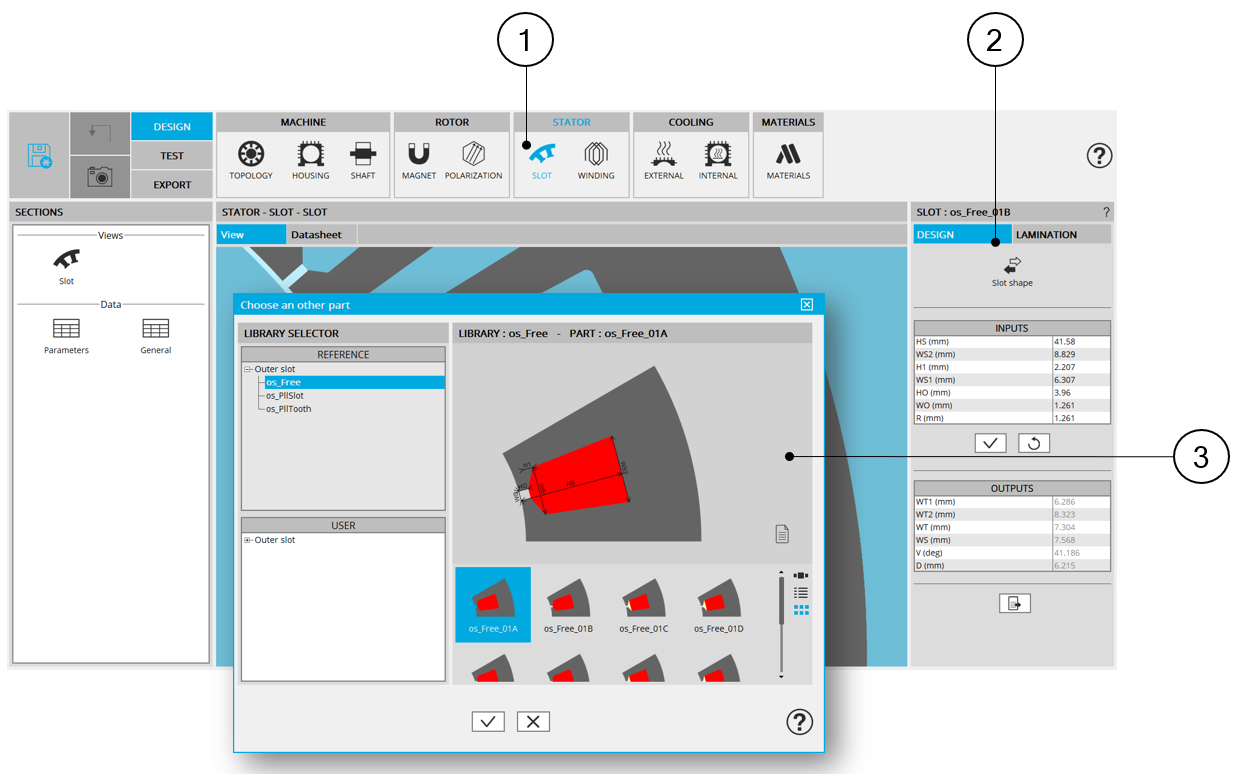1242x774 pixels.
Task: Switch to the LAMINATION tab
Action: [1046, 235]
